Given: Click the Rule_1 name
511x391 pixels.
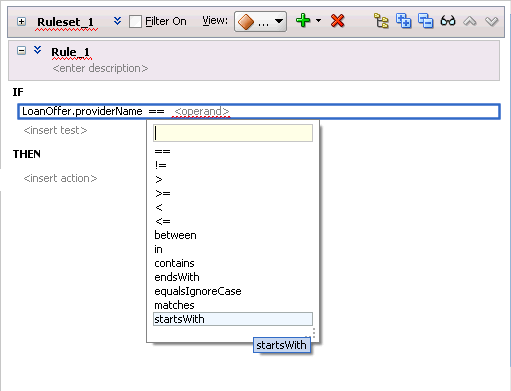Looking at the screenshot, I should [71, 52].
